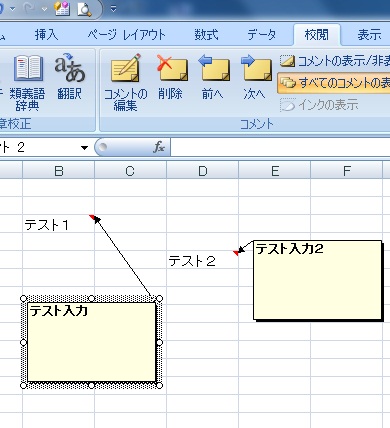Image resolution: width=390 pixels, height=428 pixels.
Task: Switch to the ページ レイアウト tab
Action: pos(126,35)
